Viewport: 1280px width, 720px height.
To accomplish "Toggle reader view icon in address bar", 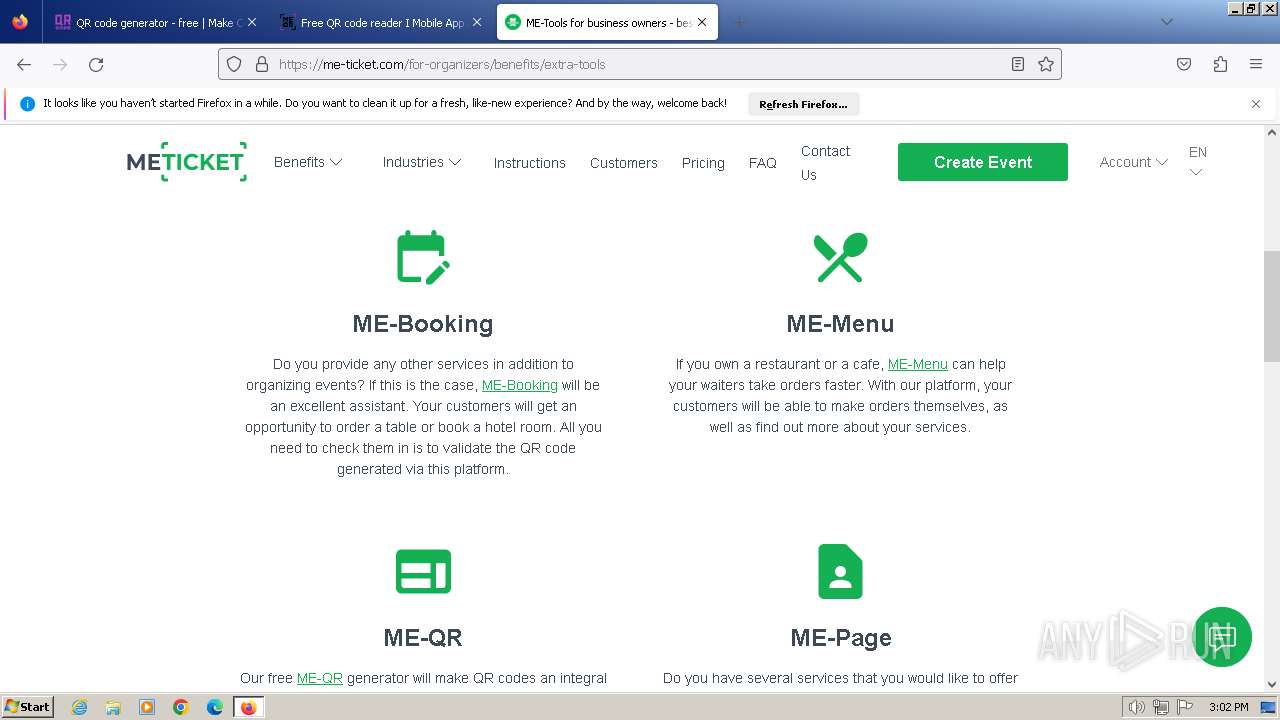I will pyautogui.click(x=1018, y=64).
